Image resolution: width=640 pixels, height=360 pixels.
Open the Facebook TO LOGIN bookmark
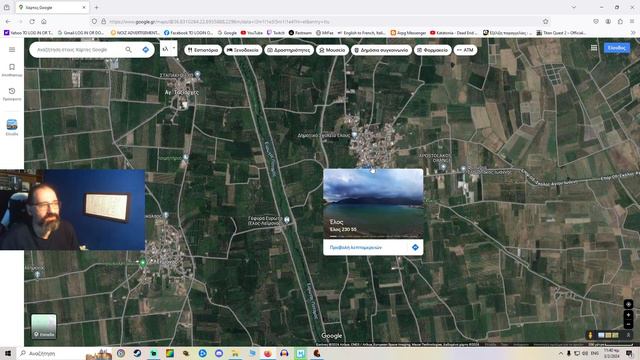point(189,33)
